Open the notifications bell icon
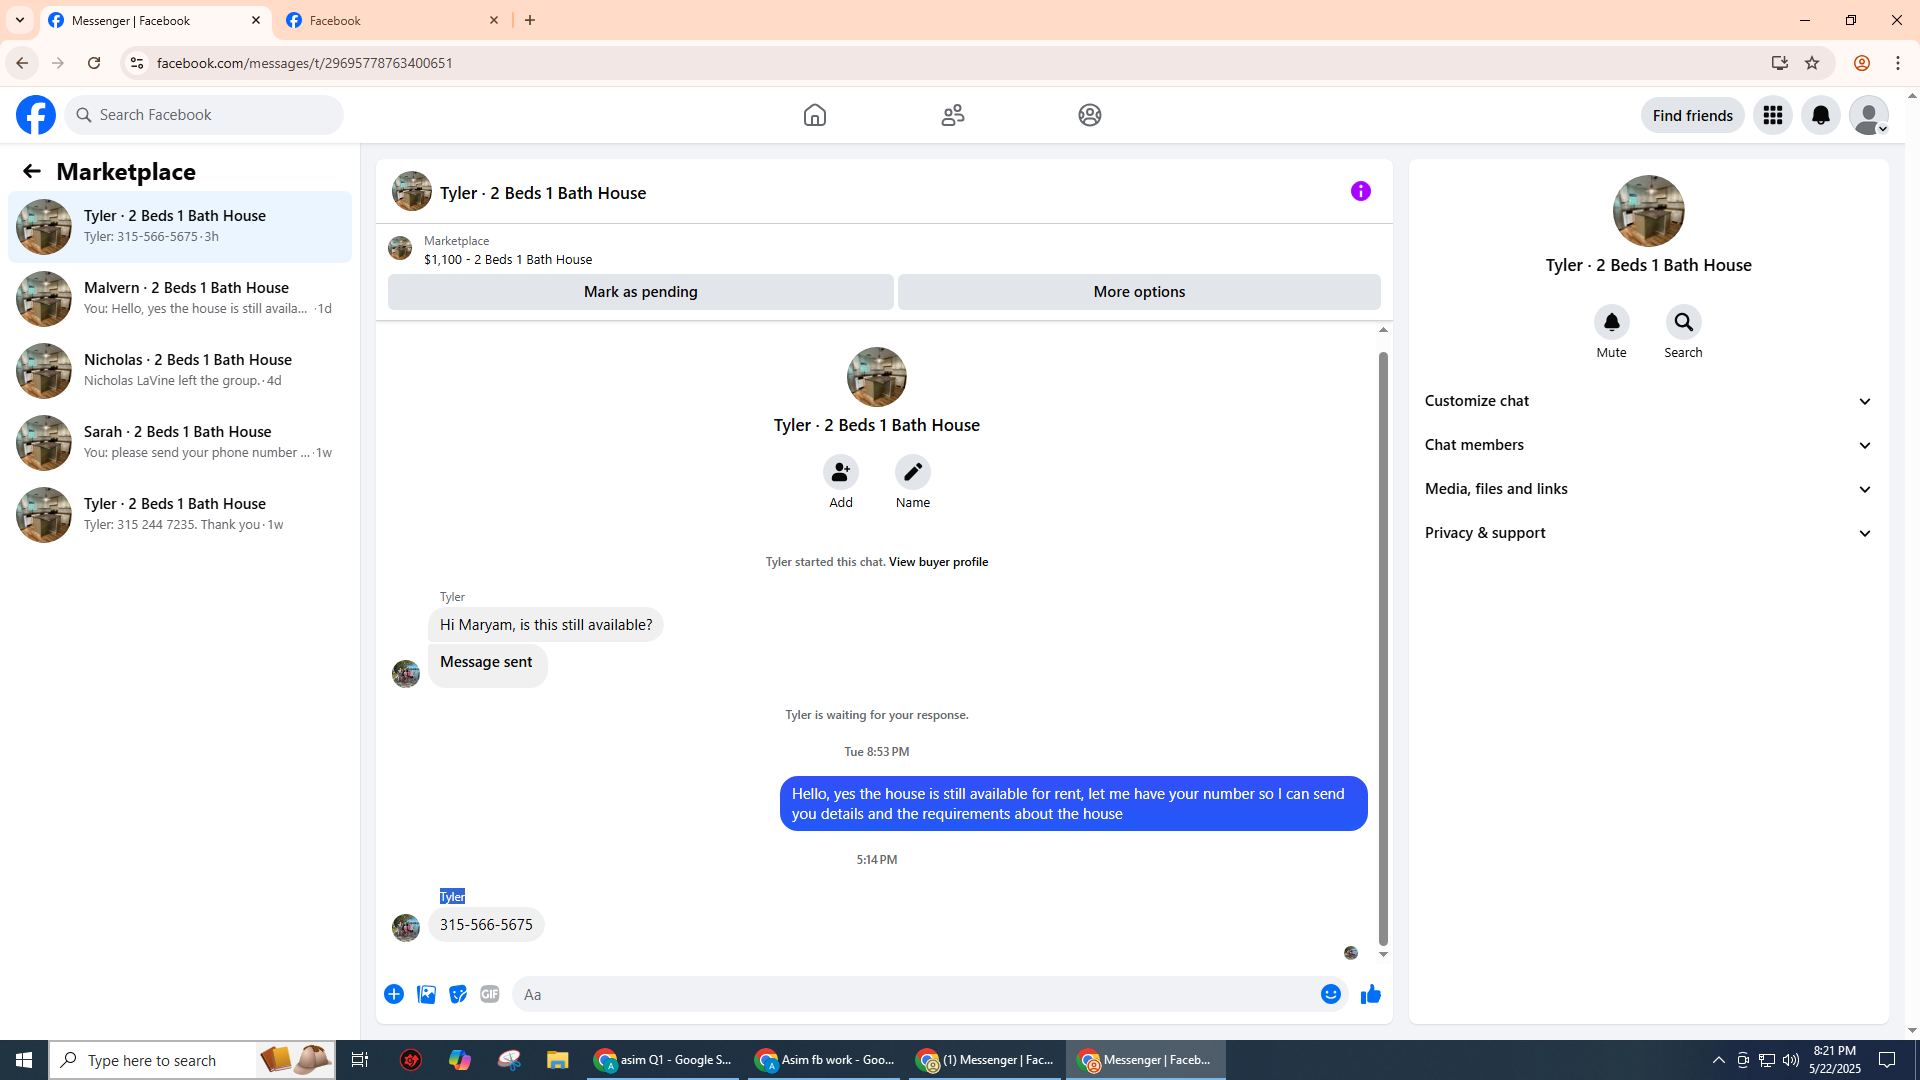1920x1080 pixels. click(1820, 115)
